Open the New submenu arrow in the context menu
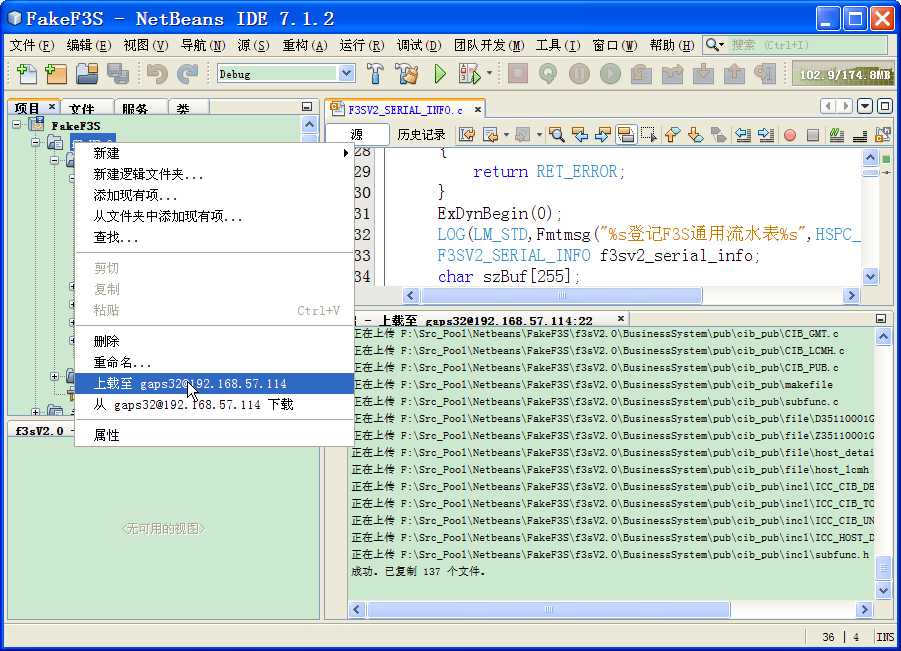901x651 pixels. pos(345,153)
